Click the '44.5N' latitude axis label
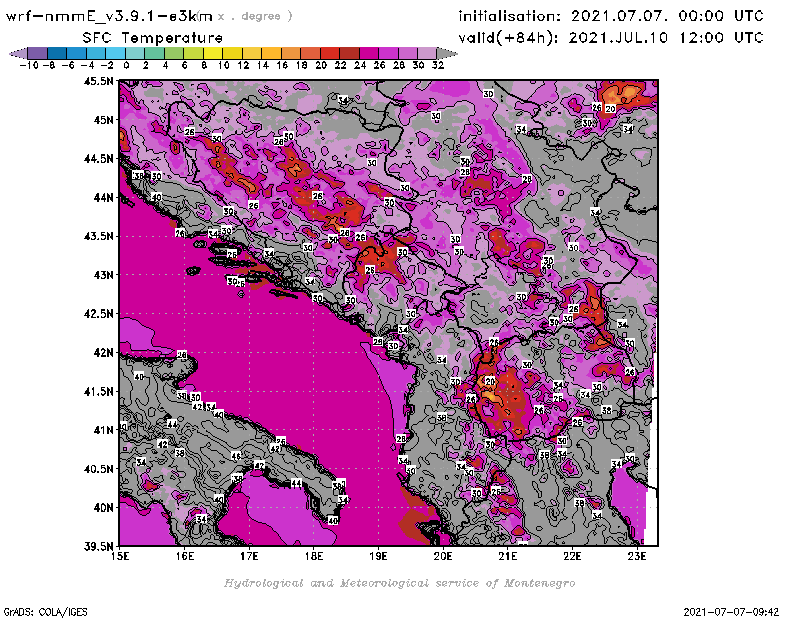This screenshot has height=618, width=800. point(98,159)
